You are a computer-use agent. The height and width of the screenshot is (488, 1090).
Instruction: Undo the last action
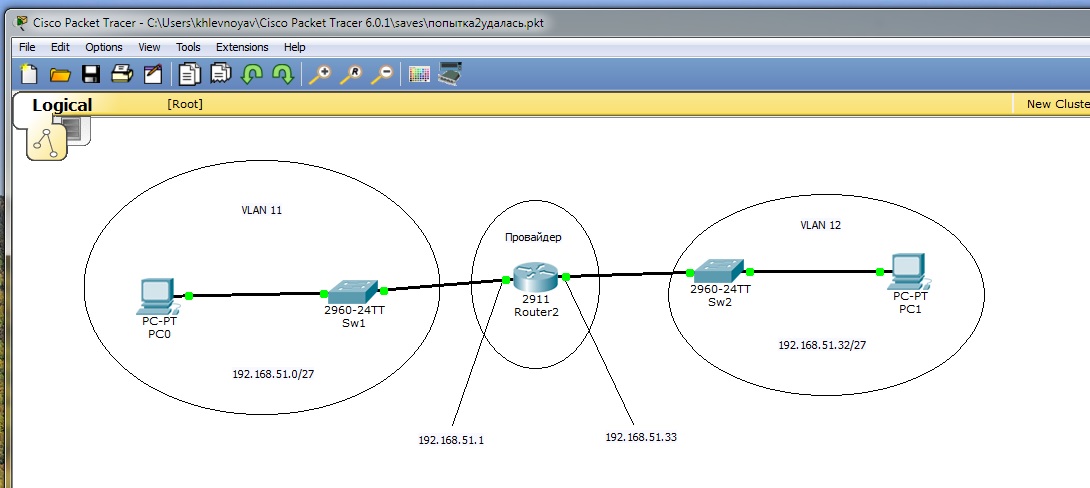251,74
